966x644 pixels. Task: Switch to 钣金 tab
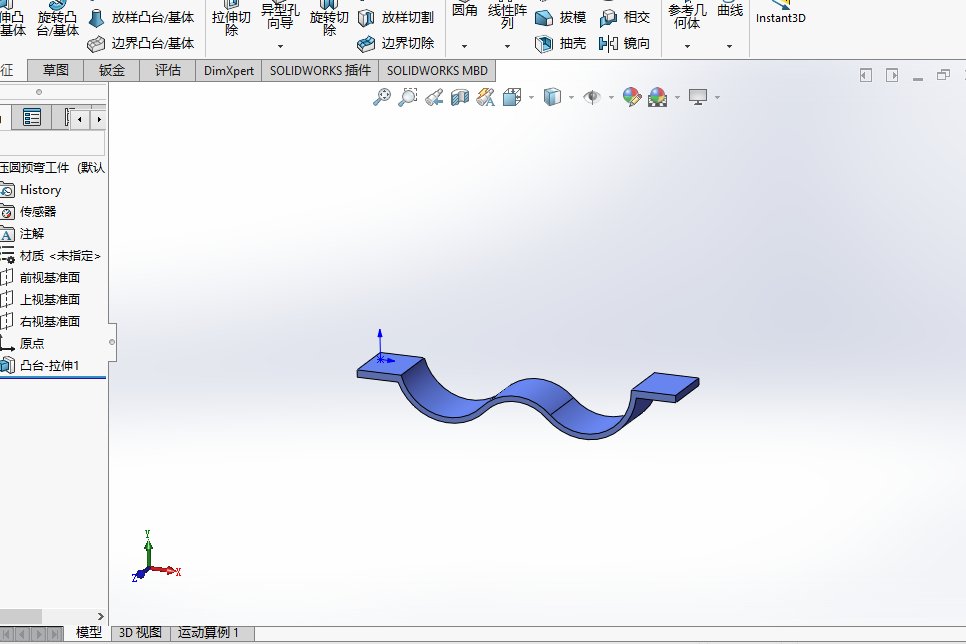point(112,70)
